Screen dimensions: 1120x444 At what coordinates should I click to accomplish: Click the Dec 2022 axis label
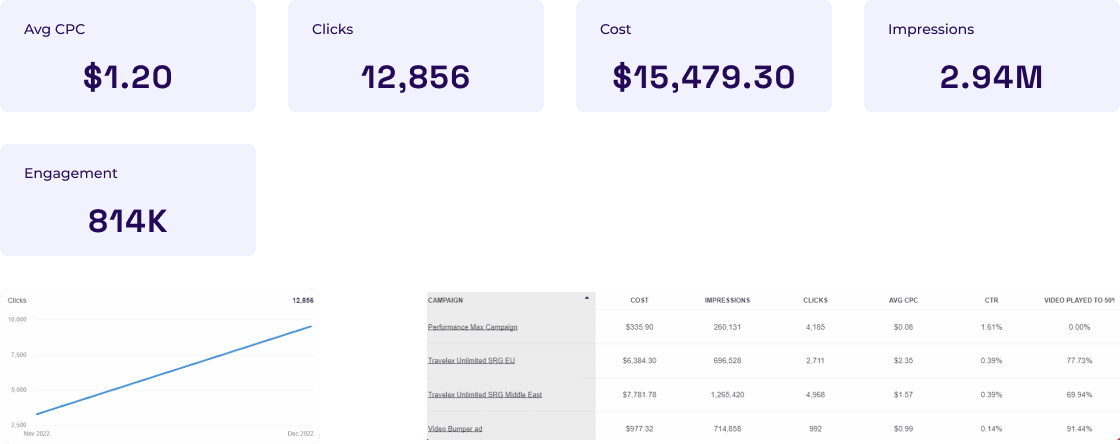click(x=300, y=434)
